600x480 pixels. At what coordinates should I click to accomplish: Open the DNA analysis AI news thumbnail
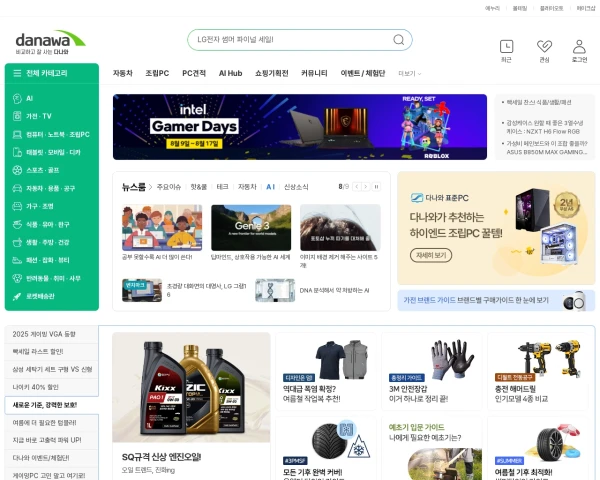point(275,291)
